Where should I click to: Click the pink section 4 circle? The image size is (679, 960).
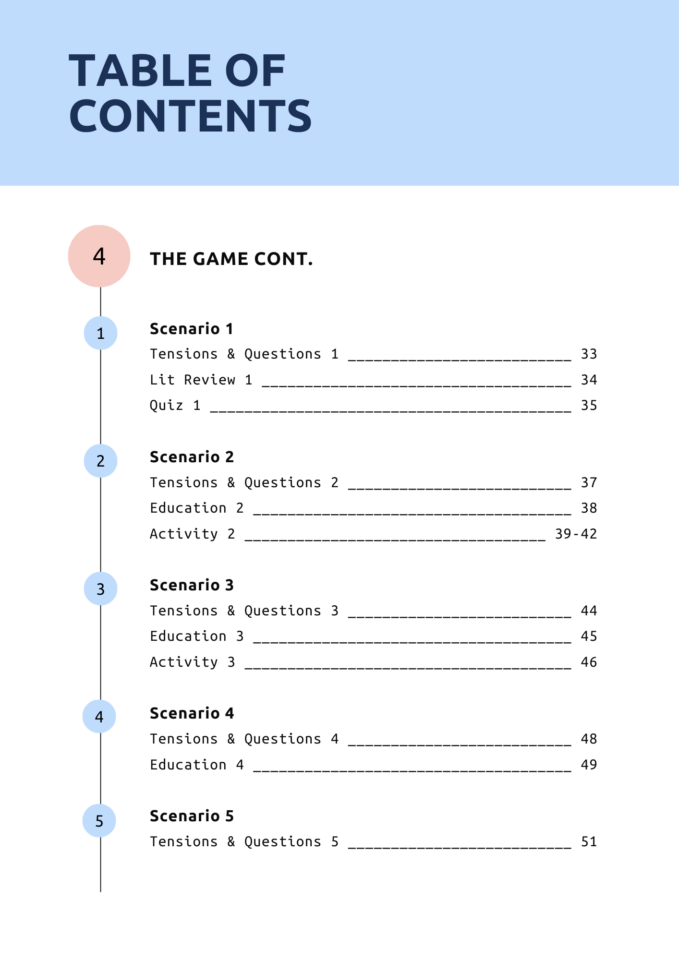coord(99,256)
